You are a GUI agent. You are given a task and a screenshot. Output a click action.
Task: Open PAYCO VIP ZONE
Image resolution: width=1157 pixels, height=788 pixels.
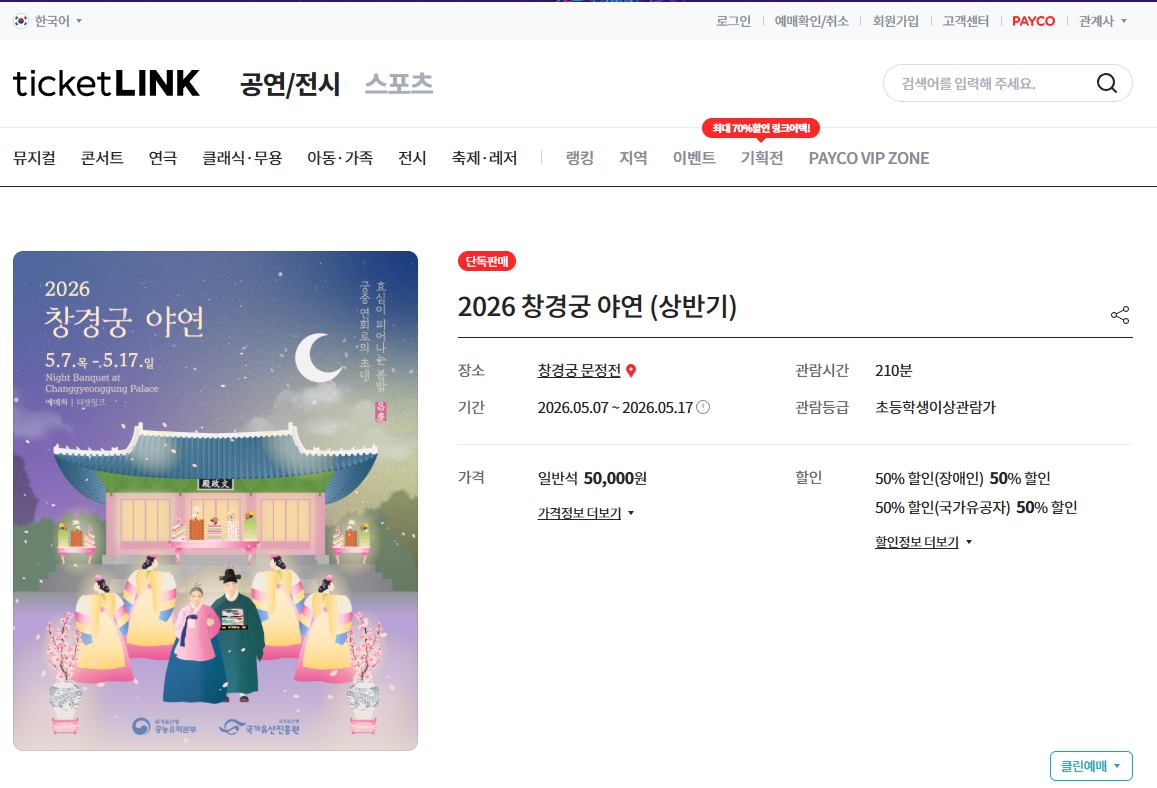tap(868, 158)
